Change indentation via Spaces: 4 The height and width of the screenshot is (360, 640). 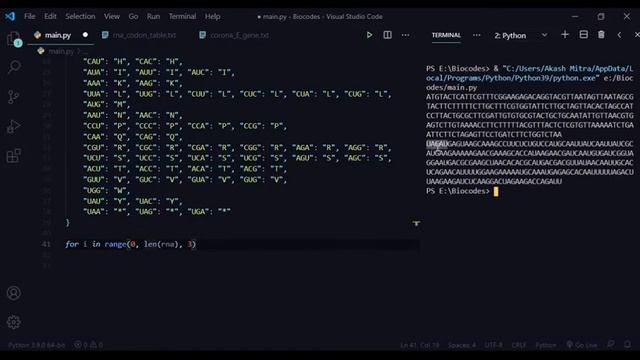(x=462, y=345)
